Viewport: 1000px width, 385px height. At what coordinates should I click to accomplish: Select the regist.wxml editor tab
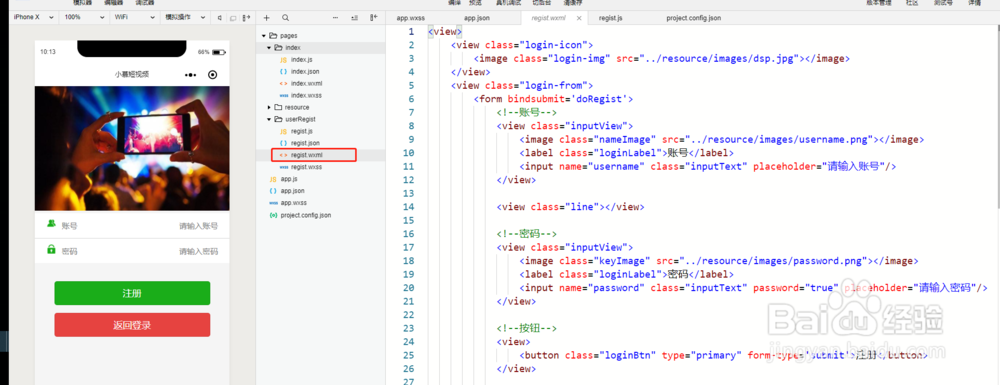coord(548,18)
